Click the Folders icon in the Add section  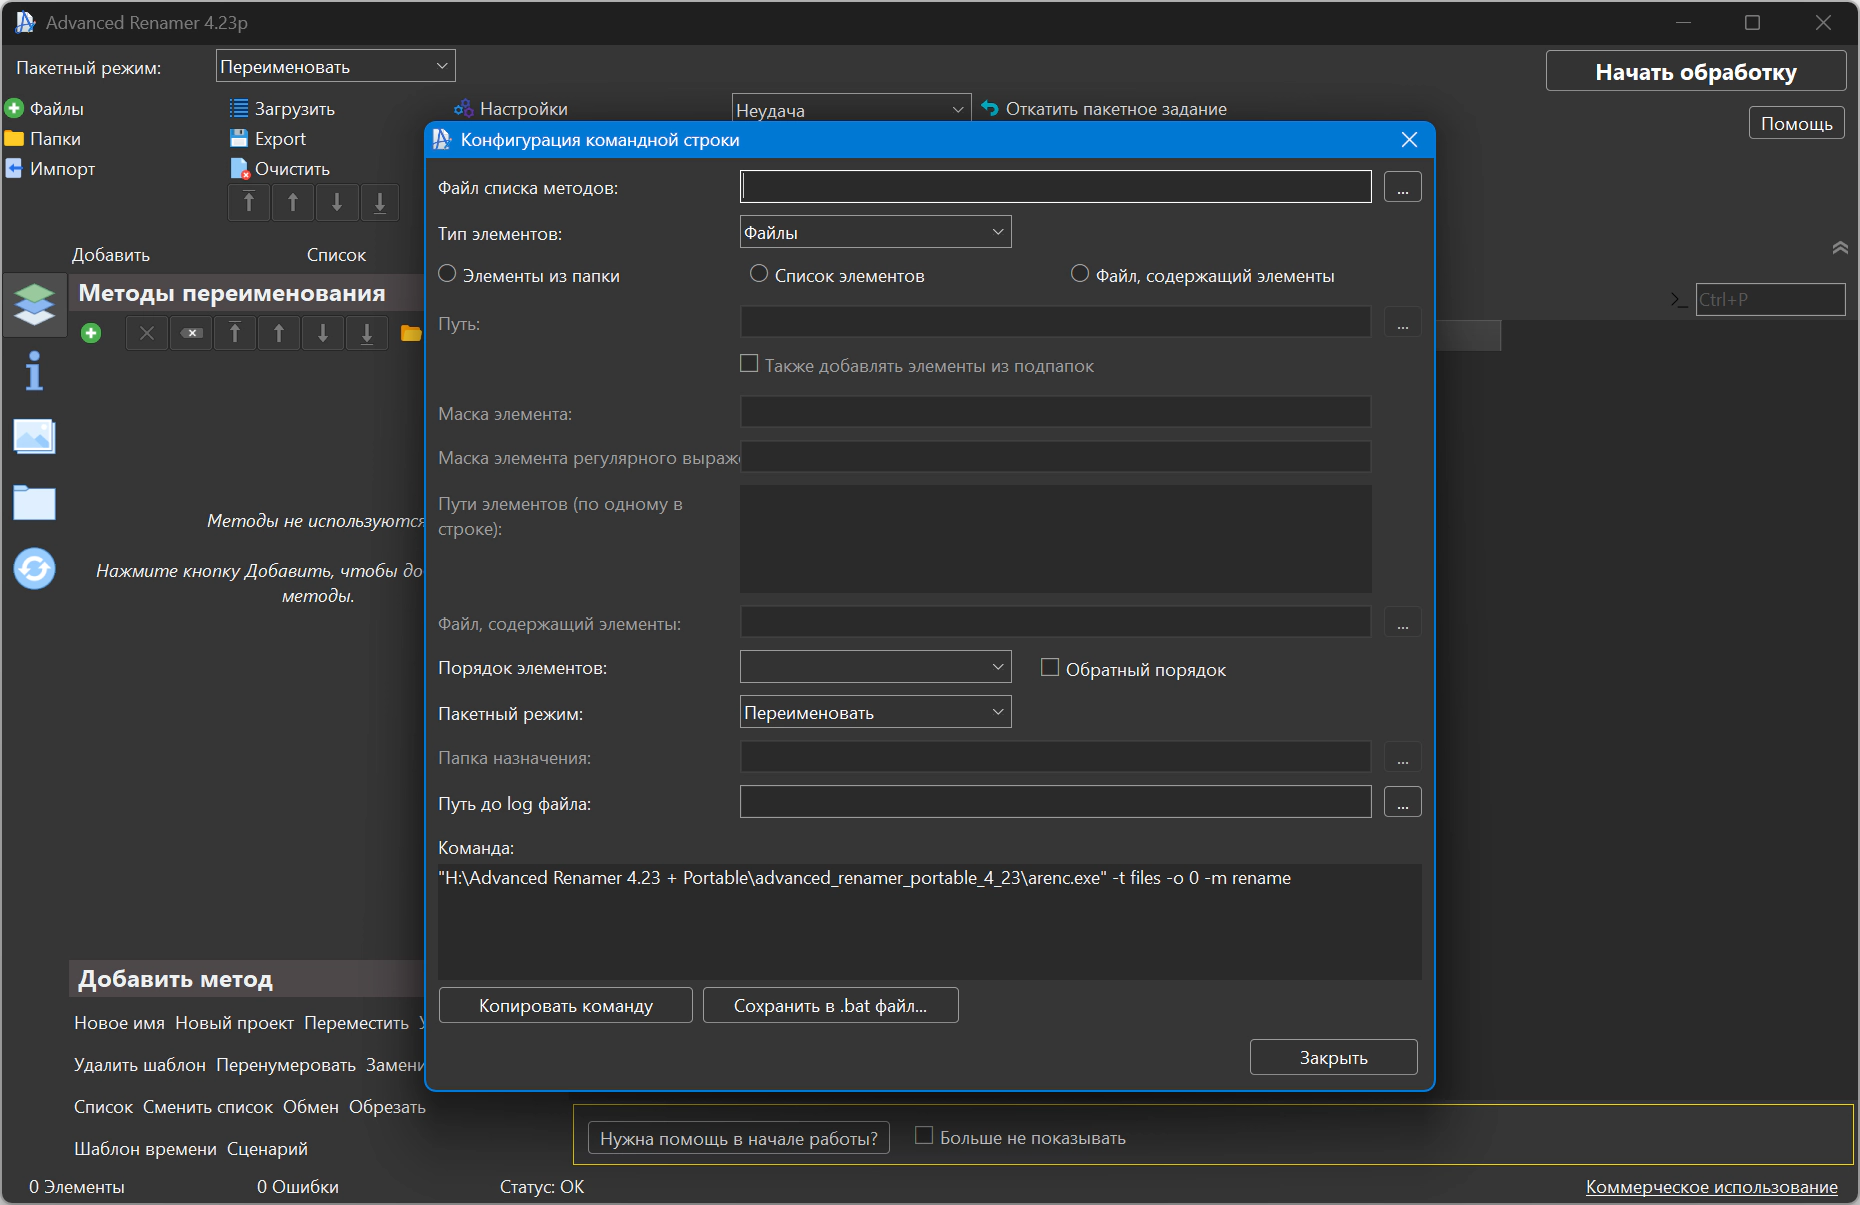tap(14, 138)
